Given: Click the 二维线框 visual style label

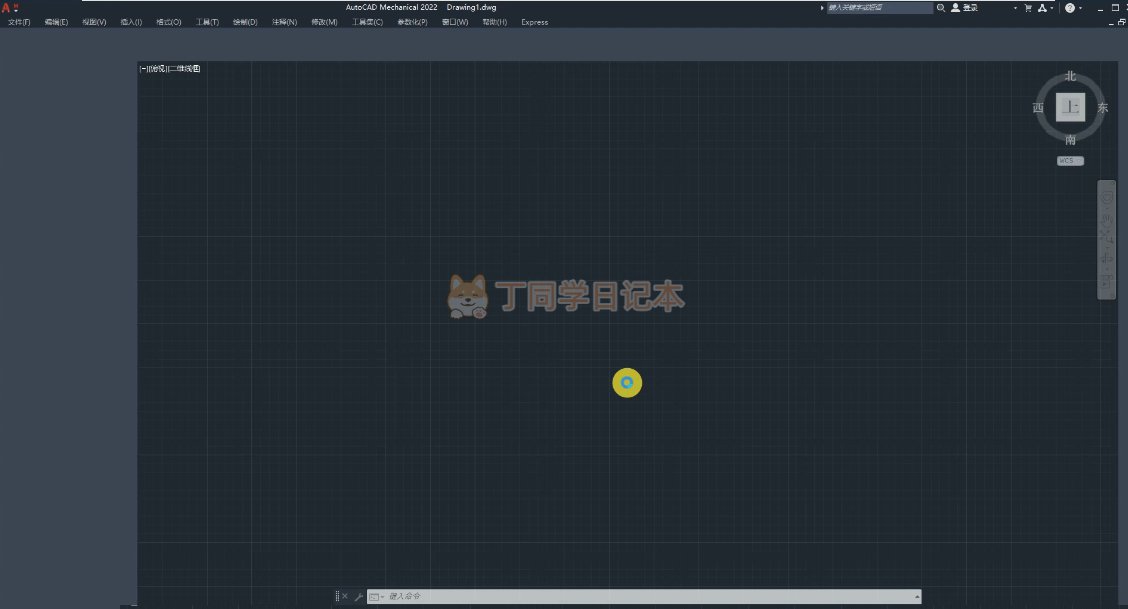Looking at the screenshot, I should point(184,69).
